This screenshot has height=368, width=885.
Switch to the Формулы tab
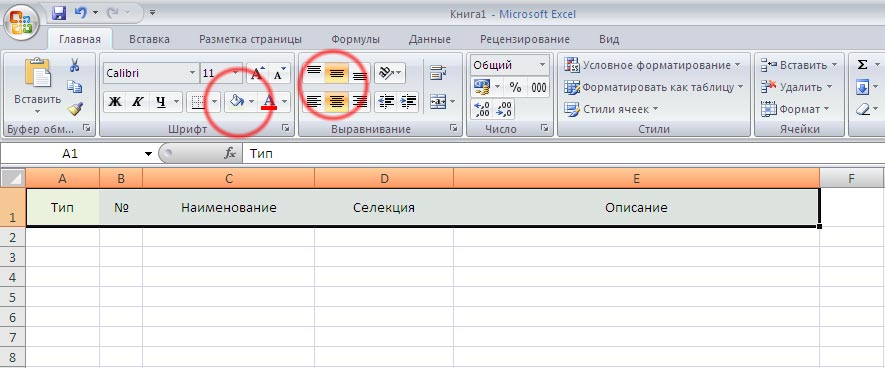pos(355,40)
